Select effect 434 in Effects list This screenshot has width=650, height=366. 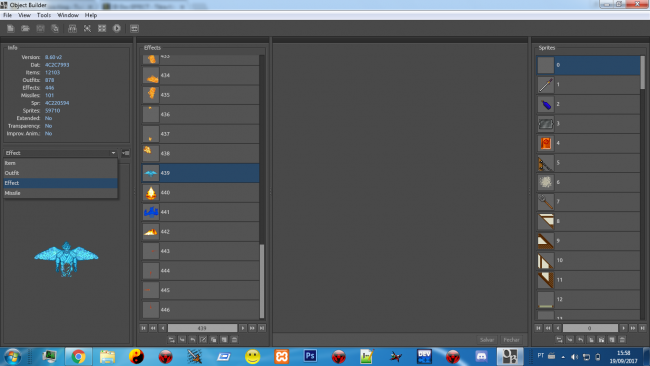[x=201, y=75]
